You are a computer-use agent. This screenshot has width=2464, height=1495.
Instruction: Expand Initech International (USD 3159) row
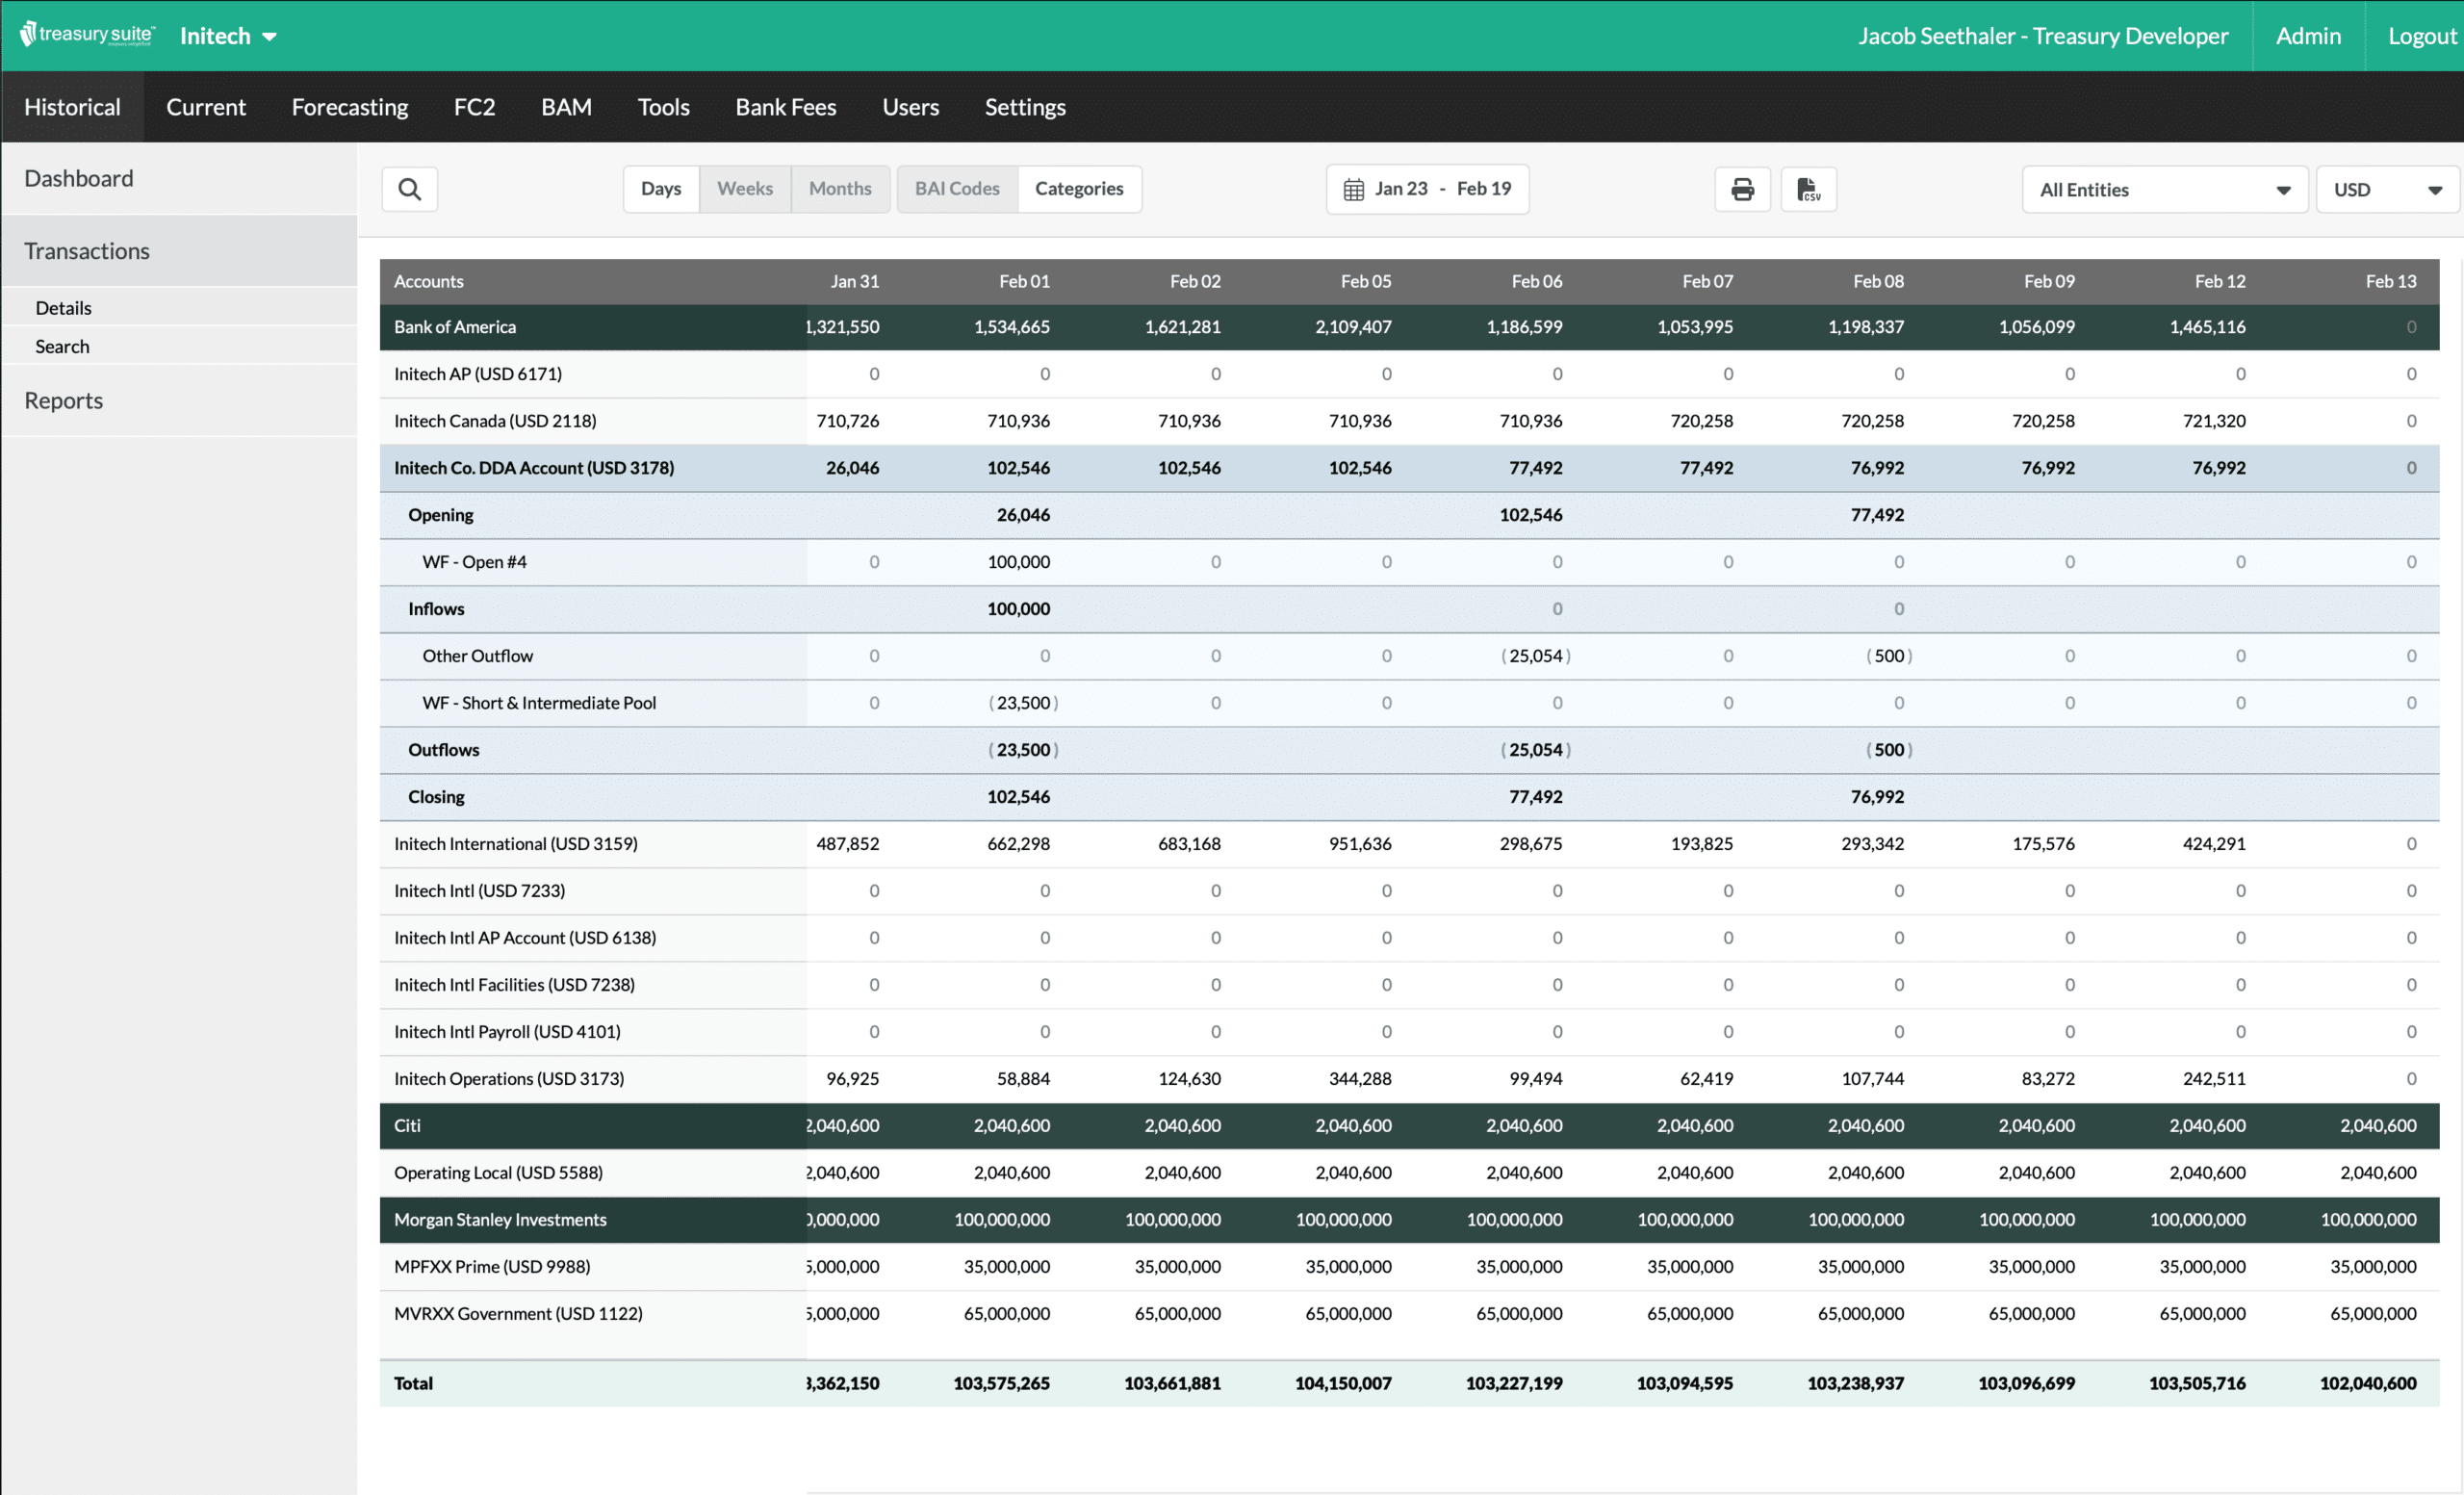coord(1409,844)
